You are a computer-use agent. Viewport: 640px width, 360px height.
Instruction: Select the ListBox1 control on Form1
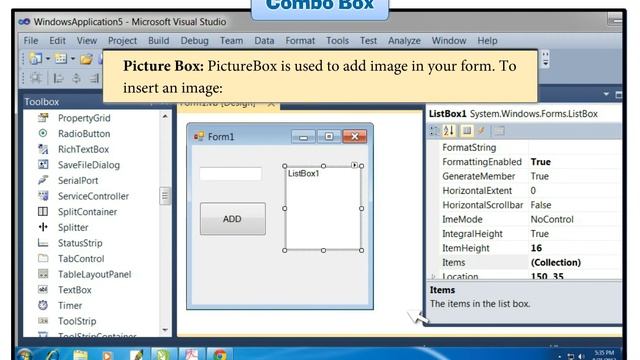pos(323,208)
